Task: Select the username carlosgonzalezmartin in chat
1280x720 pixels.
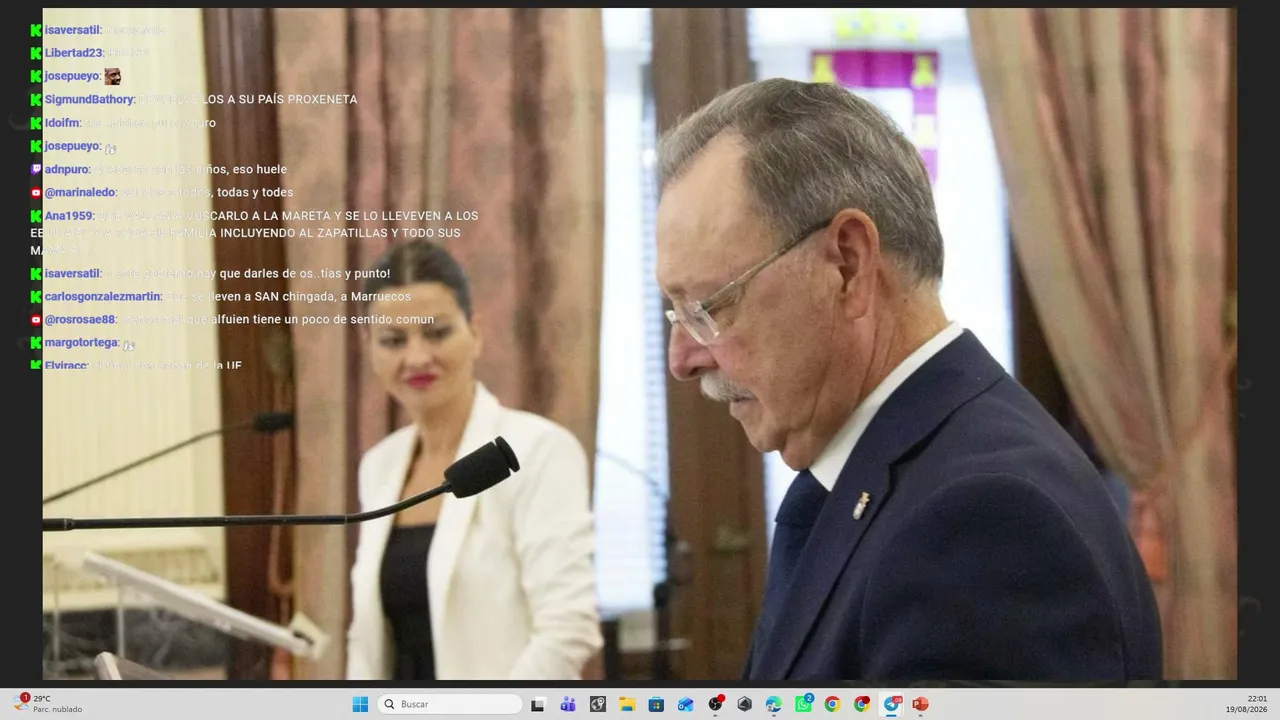Action: click(103, 297)
